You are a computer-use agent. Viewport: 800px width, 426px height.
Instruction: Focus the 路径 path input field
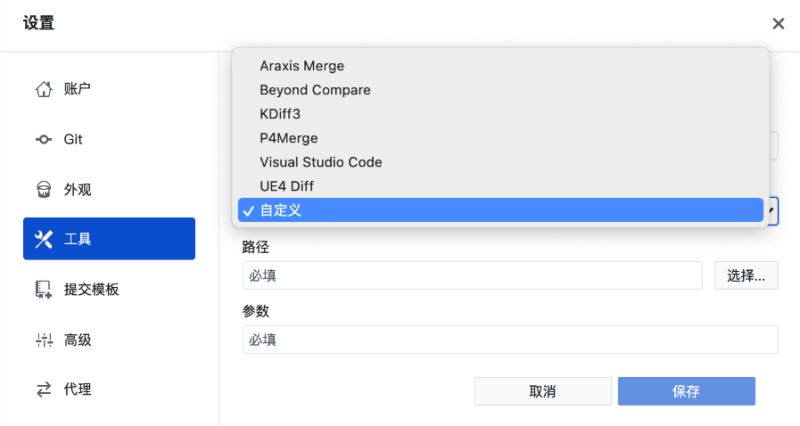pos(472,276)
